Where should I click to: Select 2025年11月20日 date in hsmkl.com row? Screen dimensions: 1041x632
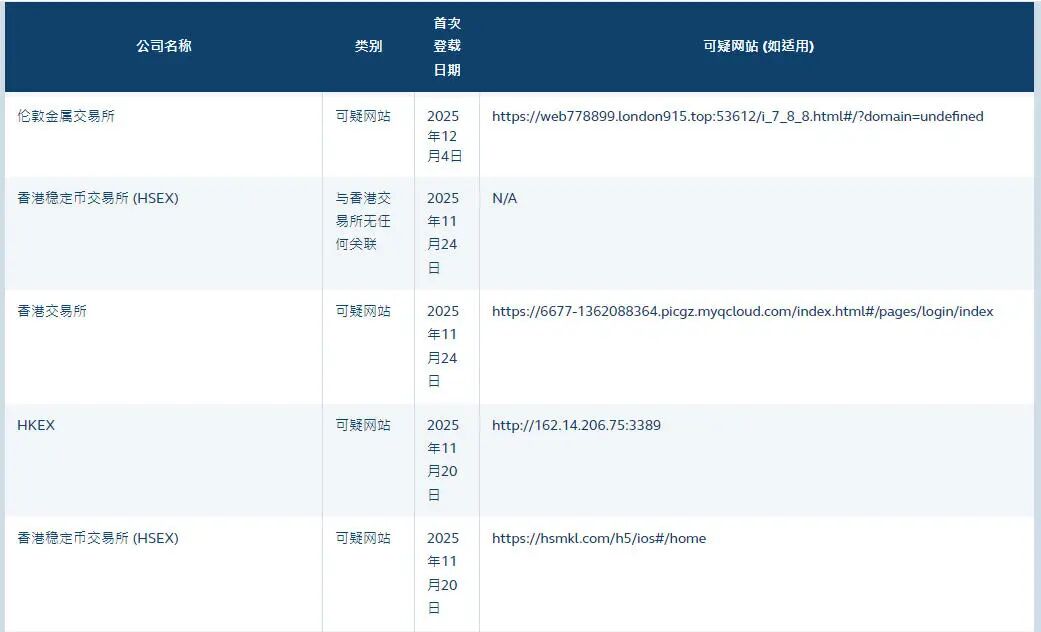[x=442, y=573]
